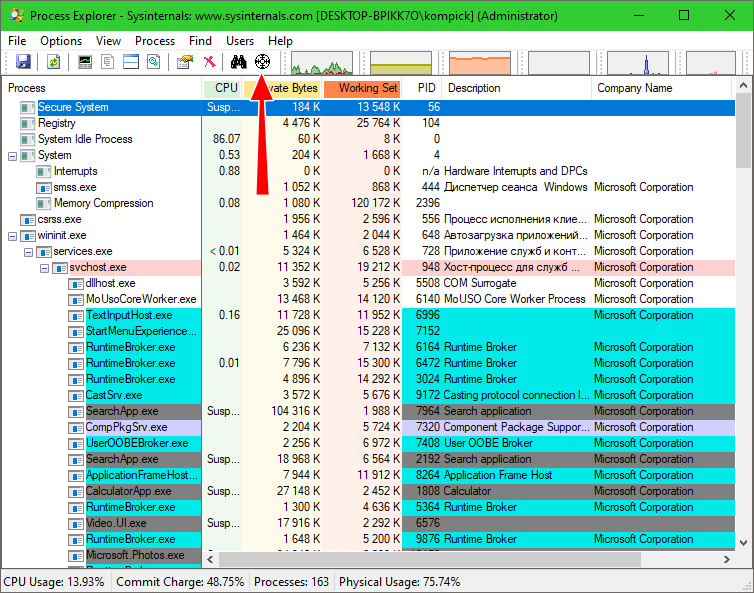Open the Help menu

[280, 41]
